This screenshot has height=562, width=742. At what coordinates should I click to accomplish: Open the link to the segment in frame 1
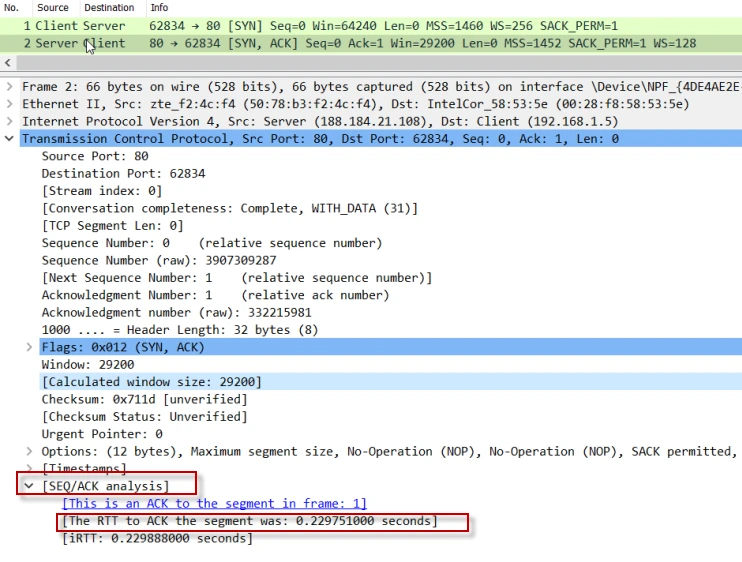[x=214, y=503]
